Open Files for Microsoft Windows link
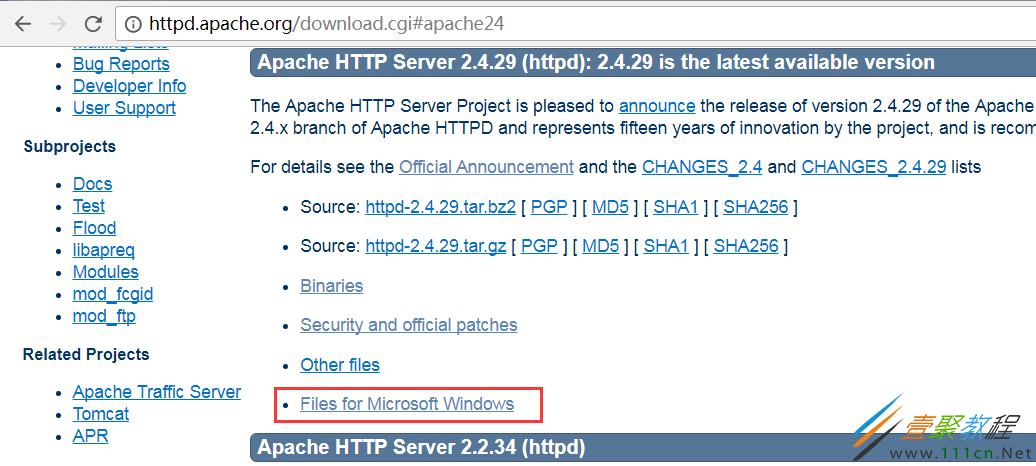The width and height of the screenshot is (1036, 466). [x=407, y=404]
